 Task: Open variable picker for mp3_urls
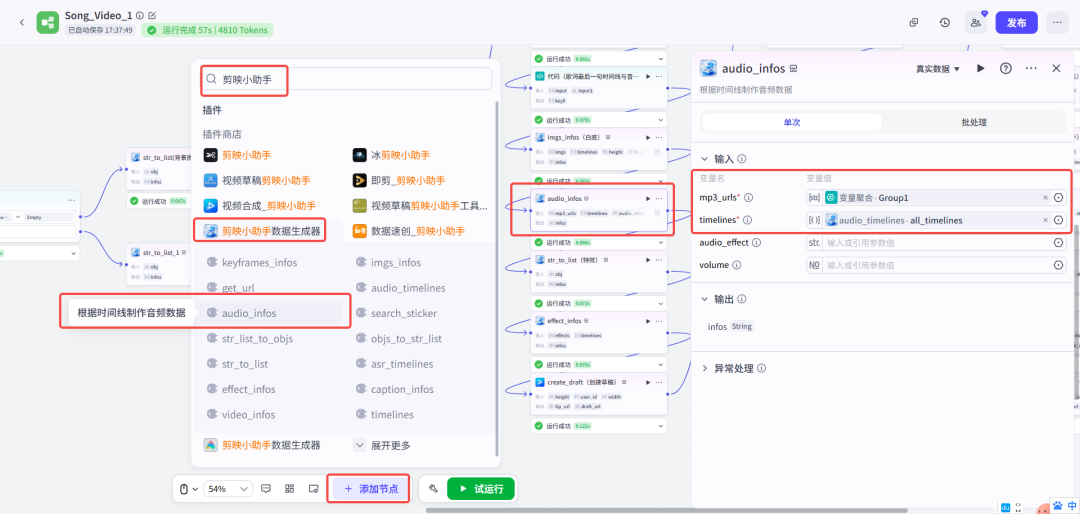click(x=1059, y=198)
